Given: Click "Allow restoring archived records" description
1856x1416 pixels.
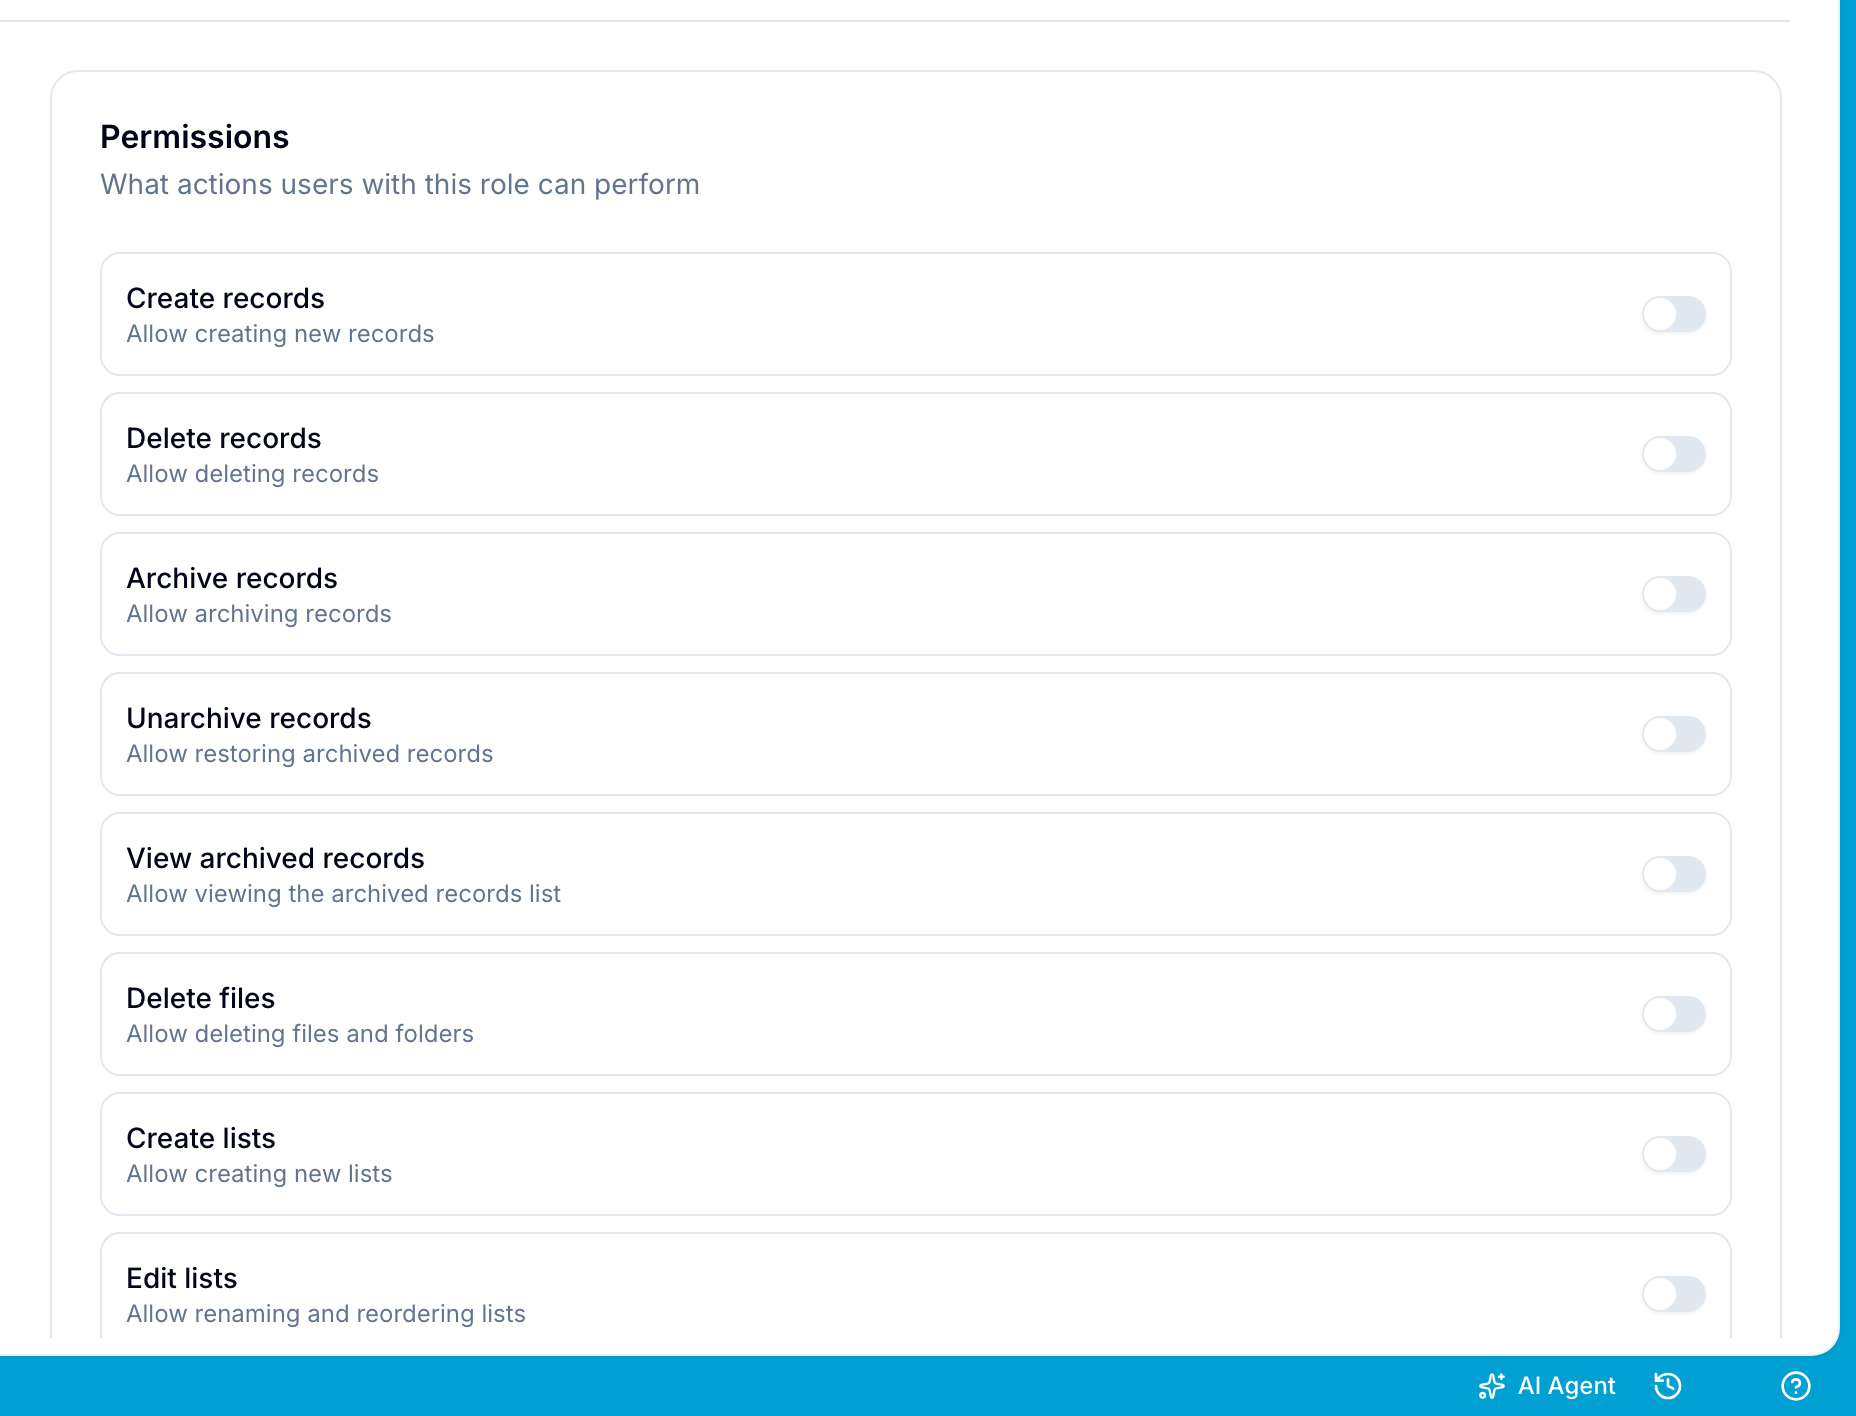Looking at the screenshot, I should (310, 754).
